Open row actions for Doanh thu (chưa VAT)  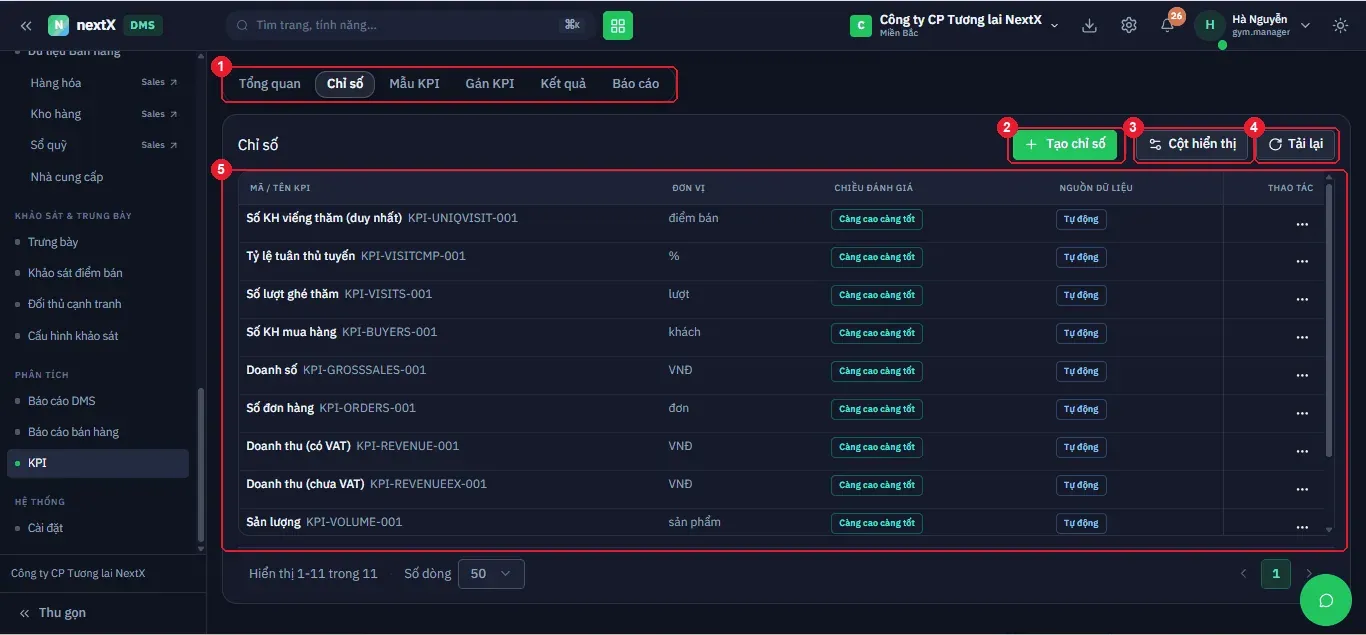point(1302,490)
